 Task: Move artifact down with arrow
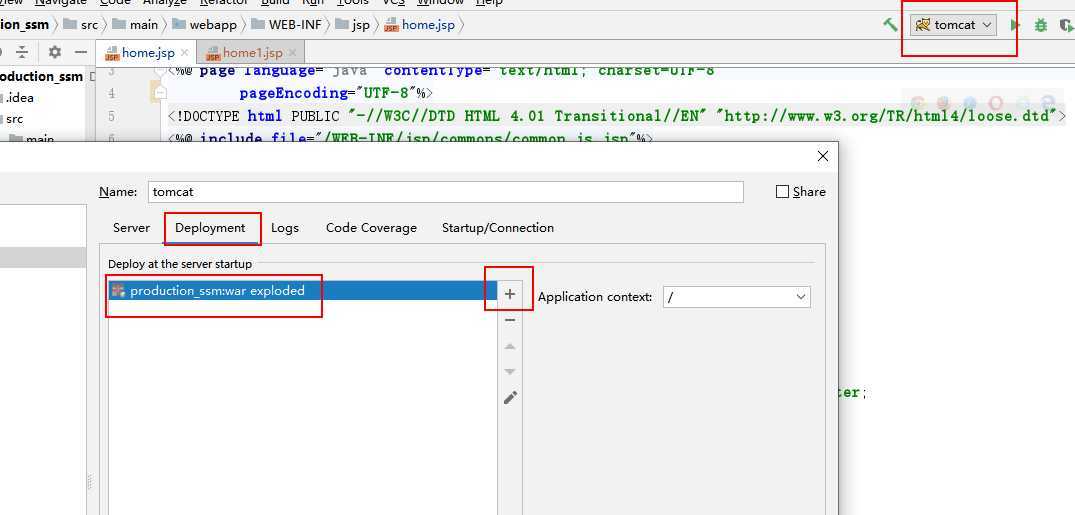point(509,372)
